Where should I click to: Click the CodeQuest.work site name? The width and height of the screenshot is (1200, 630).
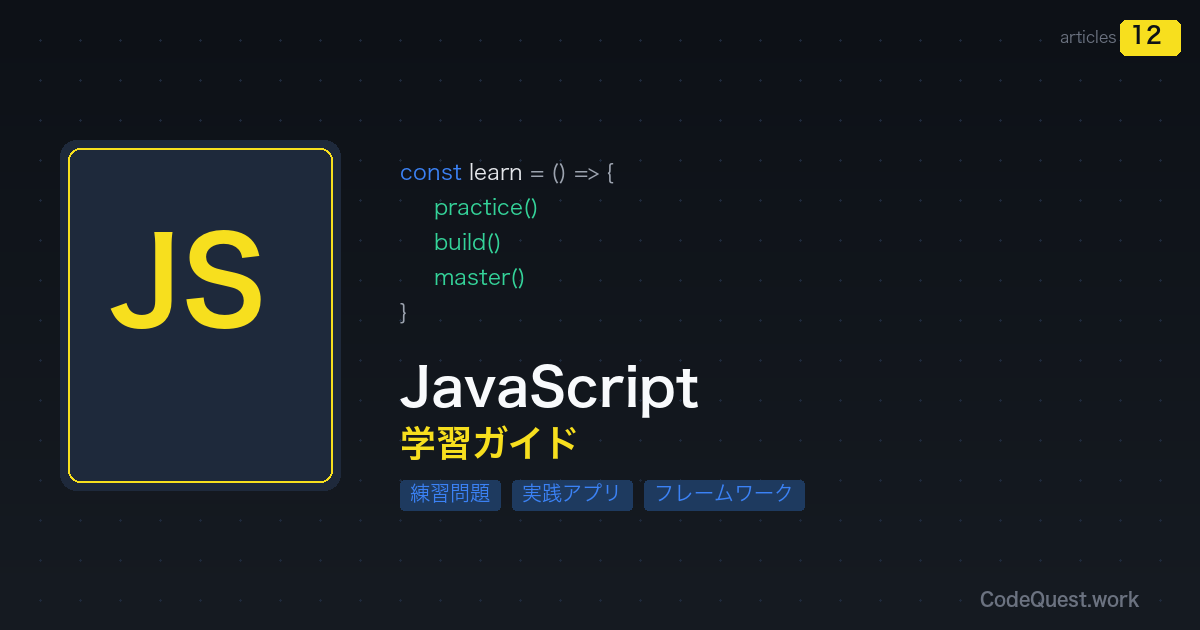(1059, 600)
